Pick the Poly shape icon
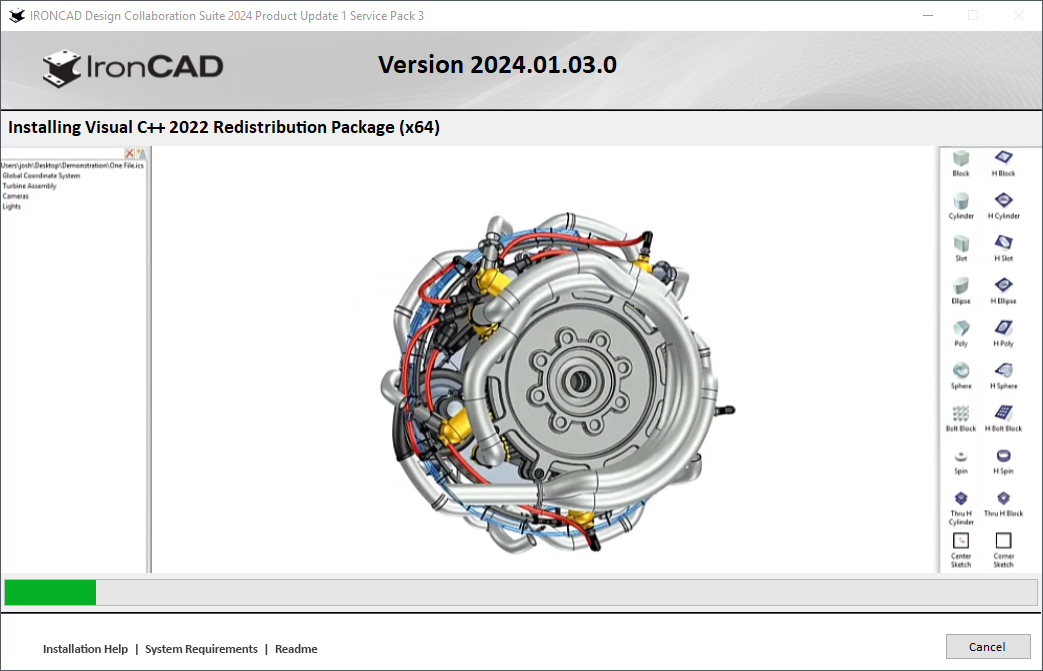The height and width of the screenshot is (671, 1043). click(961, 329)
